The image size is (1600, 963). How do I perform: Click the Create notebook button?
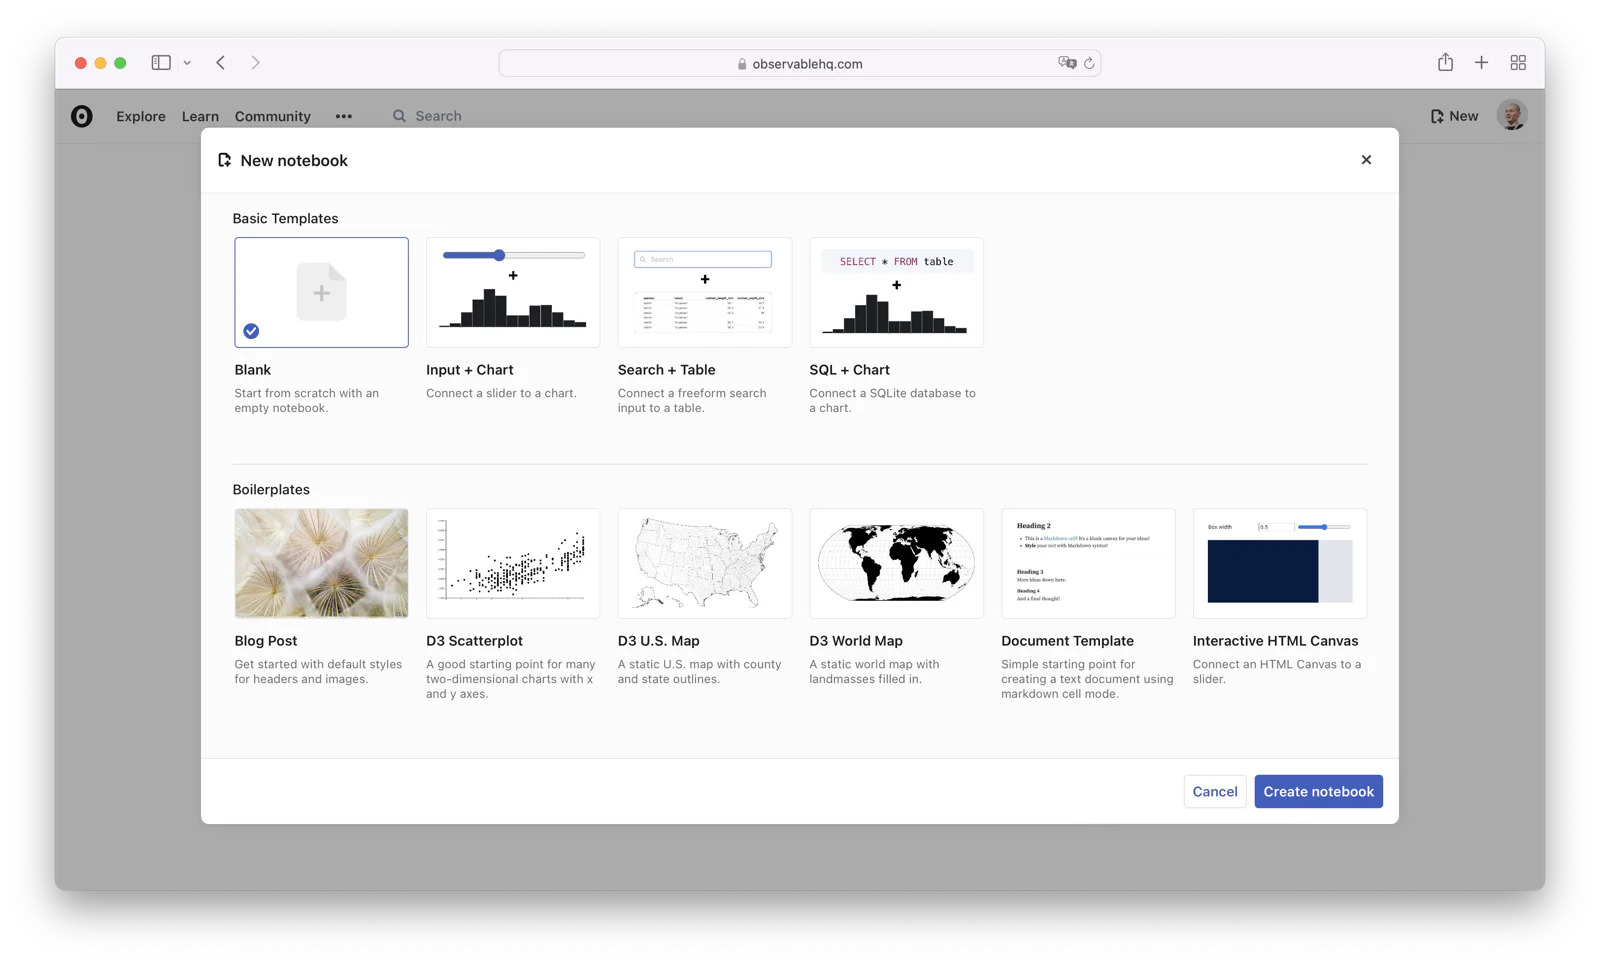1318,791
